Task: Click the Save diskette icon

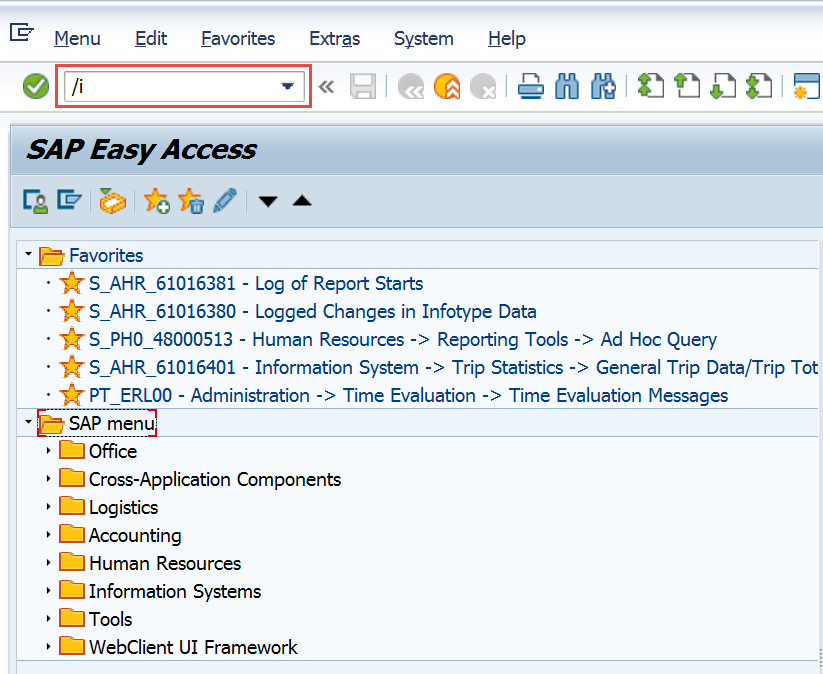Action: [363, 86]
